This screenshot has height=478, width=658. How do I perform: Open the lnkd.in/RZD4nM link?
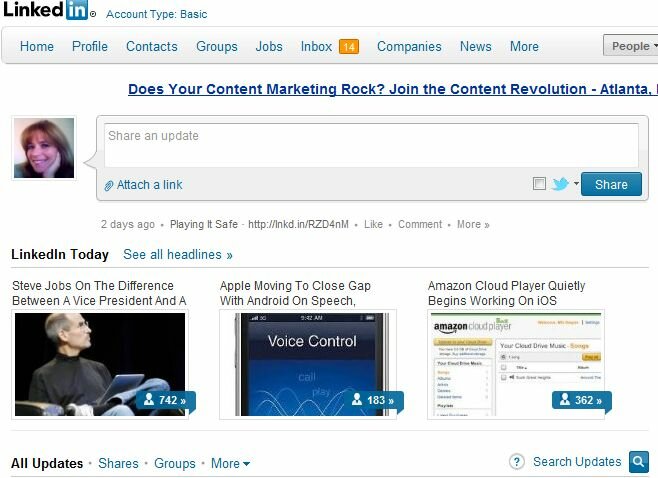point(298,225)
